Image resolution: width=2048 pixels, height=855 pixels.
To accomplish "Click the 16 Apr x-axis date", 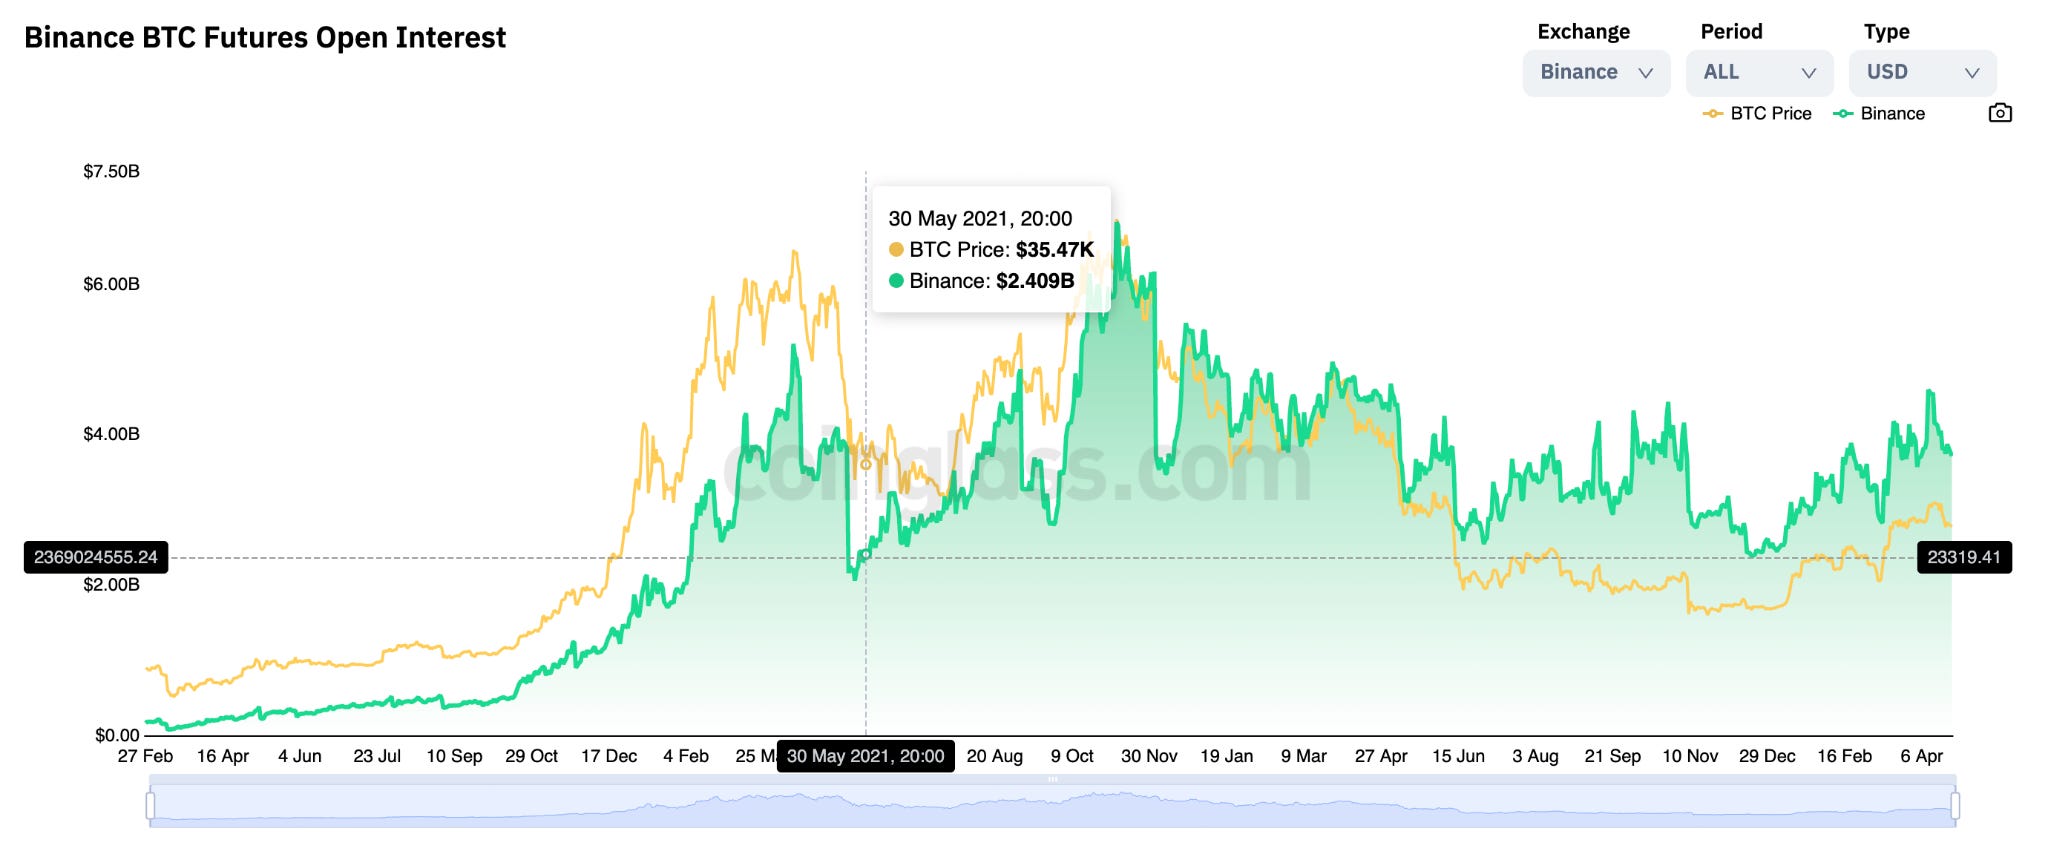I will point(223,757).
